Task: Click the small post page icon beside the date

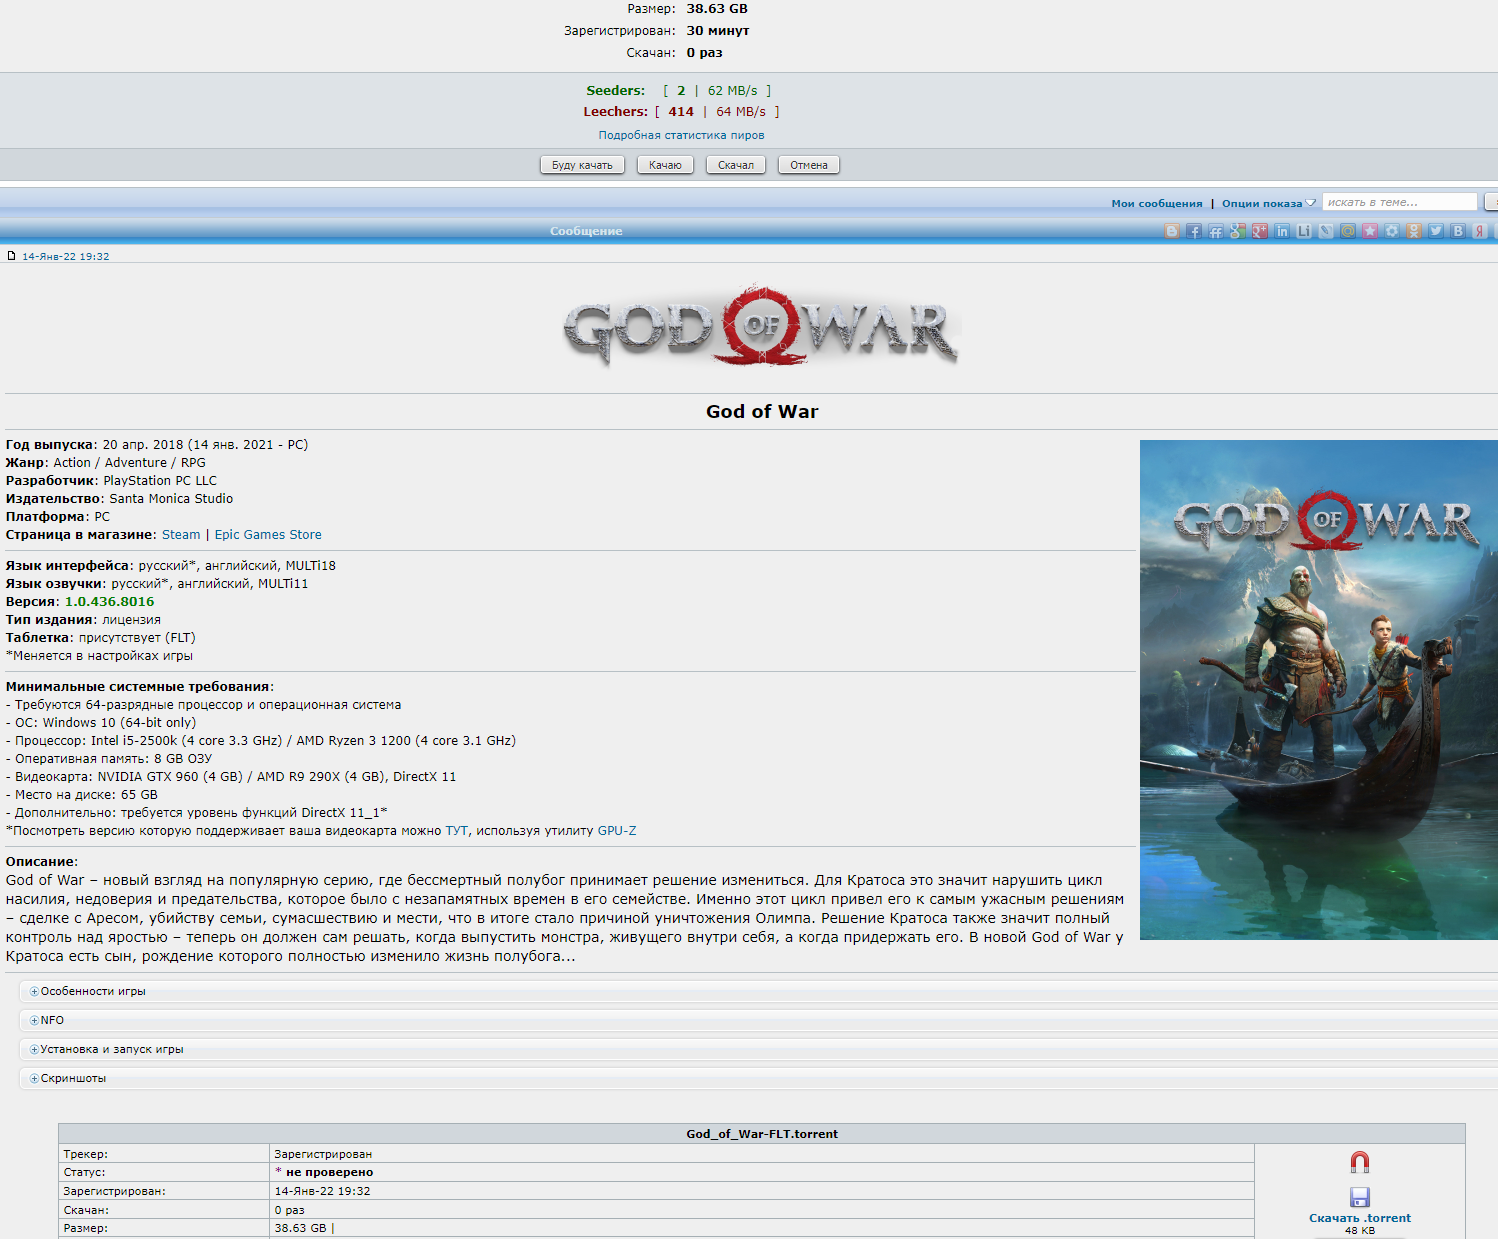Action: click(x=12, y=256)
